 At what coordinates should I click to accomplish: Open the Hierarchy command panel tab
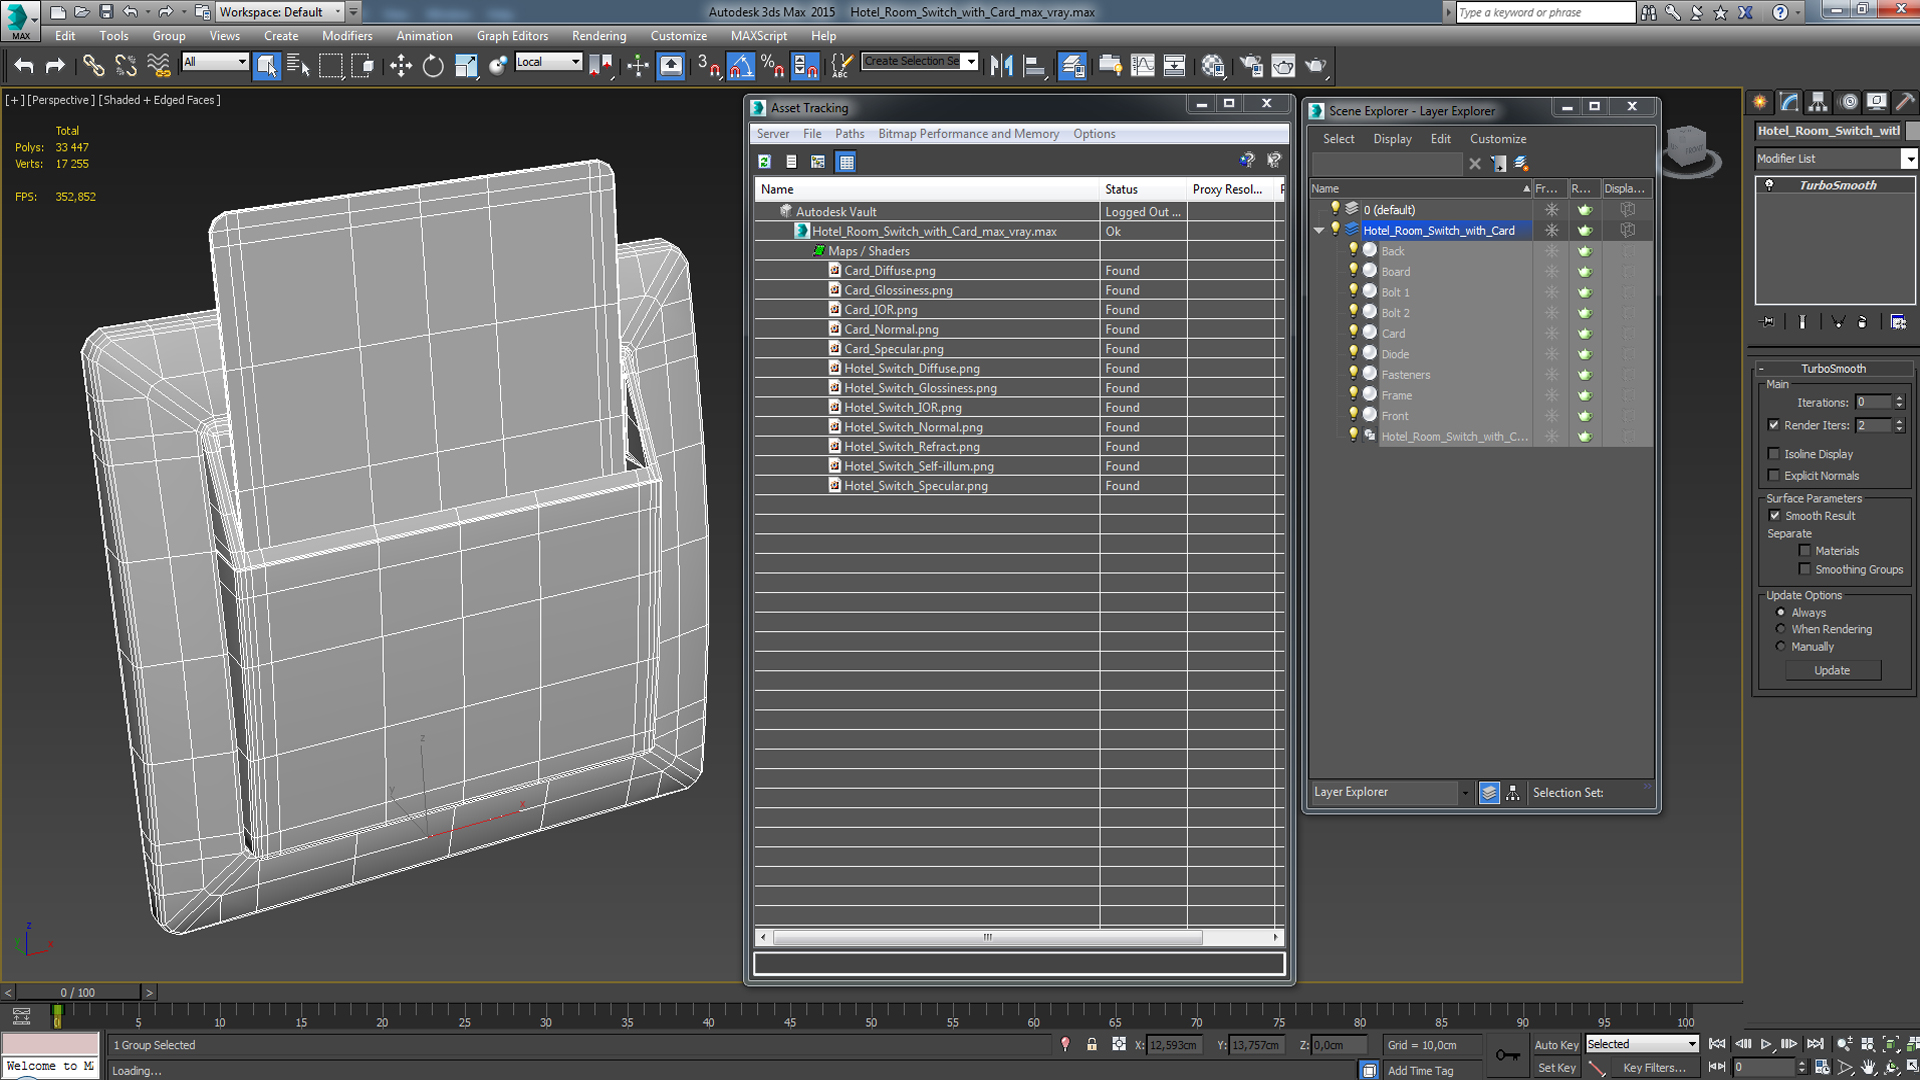coord(1818,102)
